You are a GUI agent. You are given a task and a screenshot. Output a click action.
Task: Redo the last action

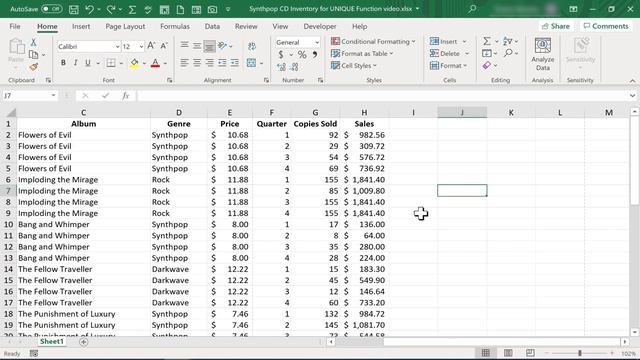[111, 9]
